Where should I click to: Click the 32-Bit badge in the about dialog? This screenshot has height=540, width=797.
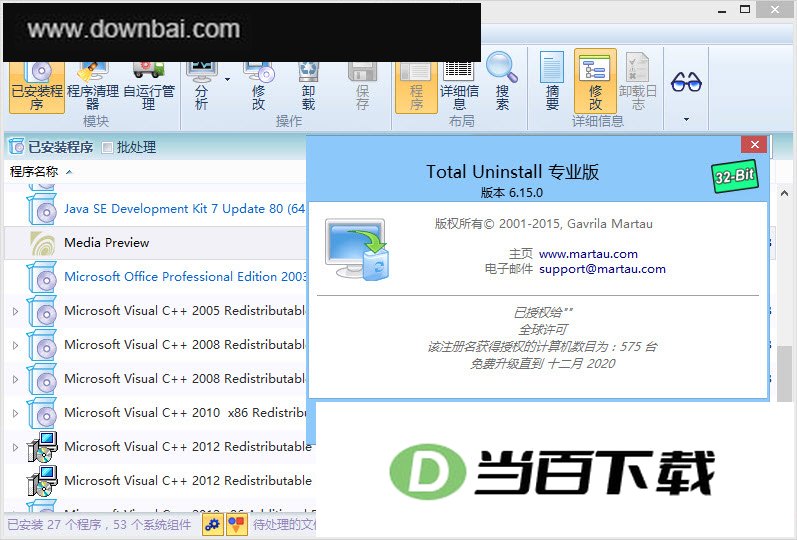pos(734,176)
